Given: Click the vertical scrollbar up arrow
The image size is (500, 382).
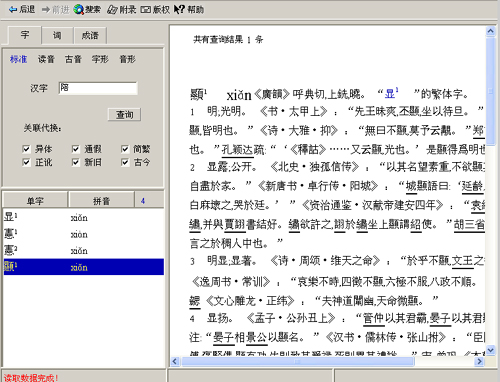Looking at the screenshot, I should tap(490, 31).
